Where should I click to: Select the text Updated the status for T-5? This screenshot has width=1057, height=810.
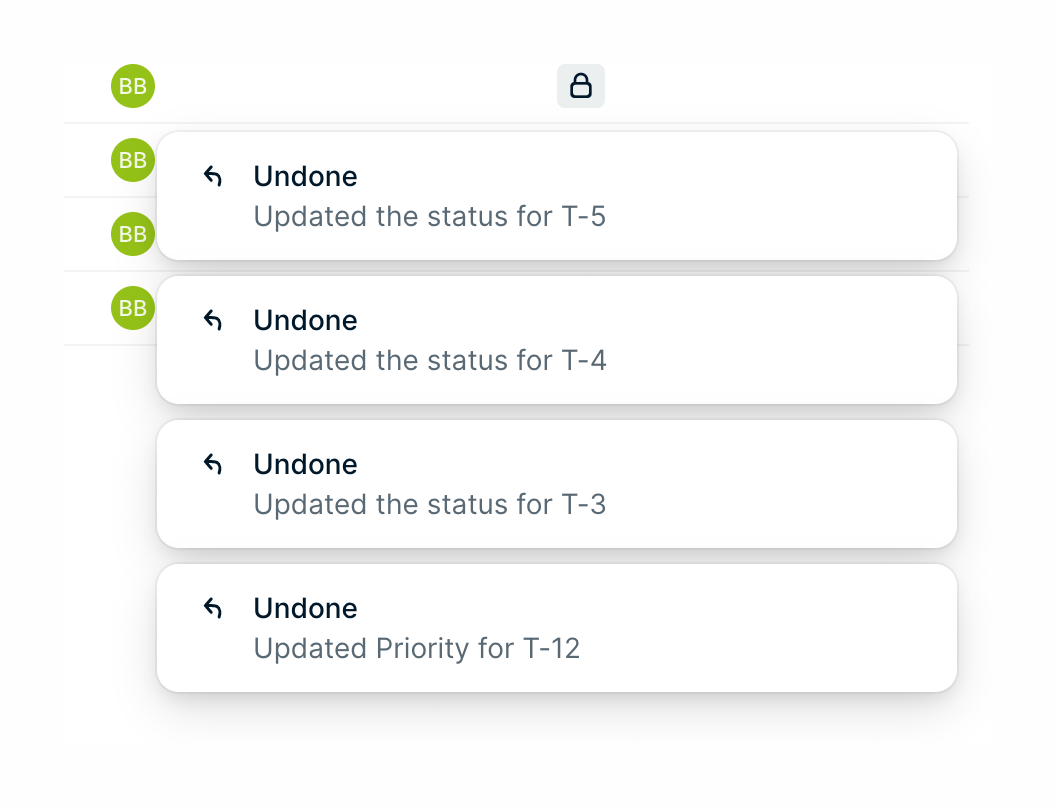tap(430, 216)
